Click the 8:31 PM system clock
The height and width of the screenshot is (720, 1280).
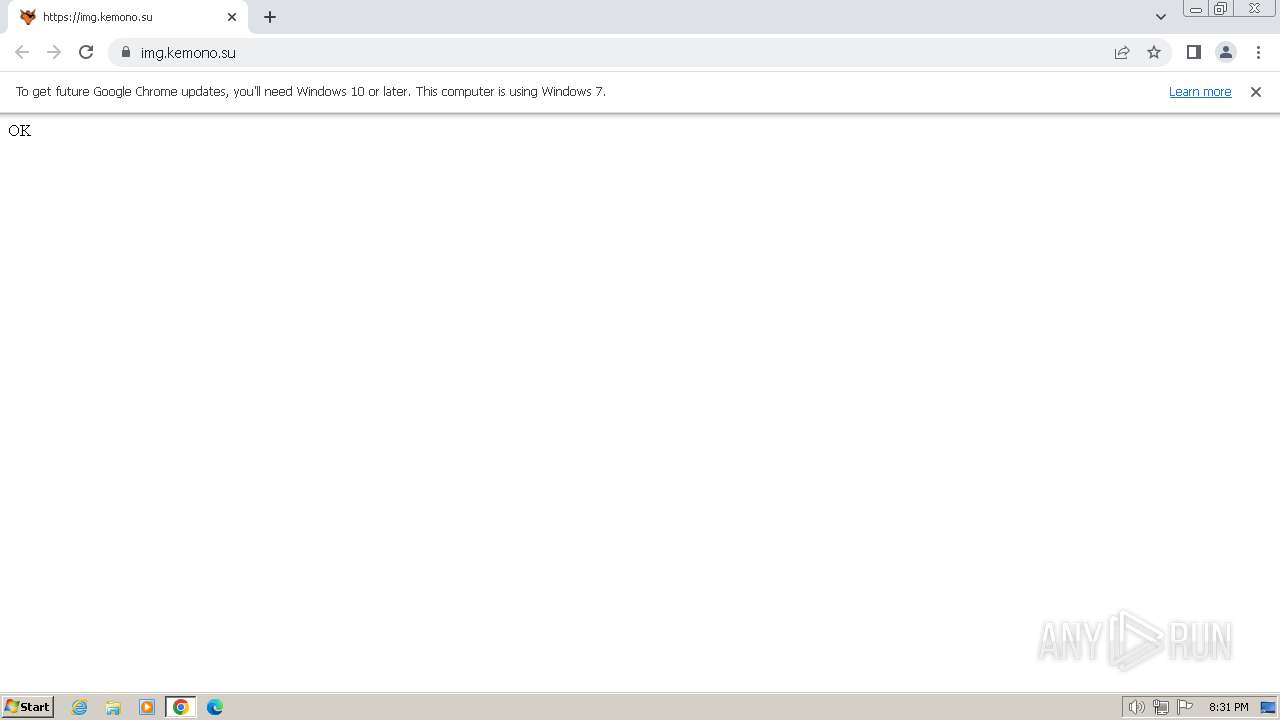pos(1228,707)
